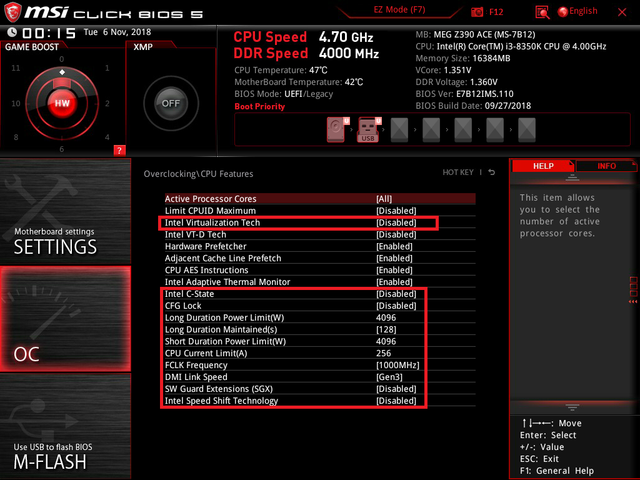Select the Active Processor Cores setting
The width and height of the screenshot is (640, 480).
tap(320, 199)
